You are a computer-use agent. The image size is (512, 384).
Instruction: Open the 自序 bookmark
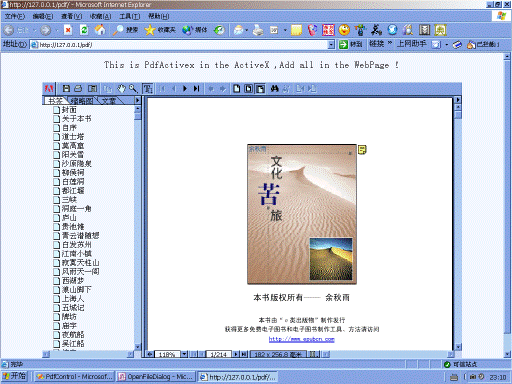69,127
